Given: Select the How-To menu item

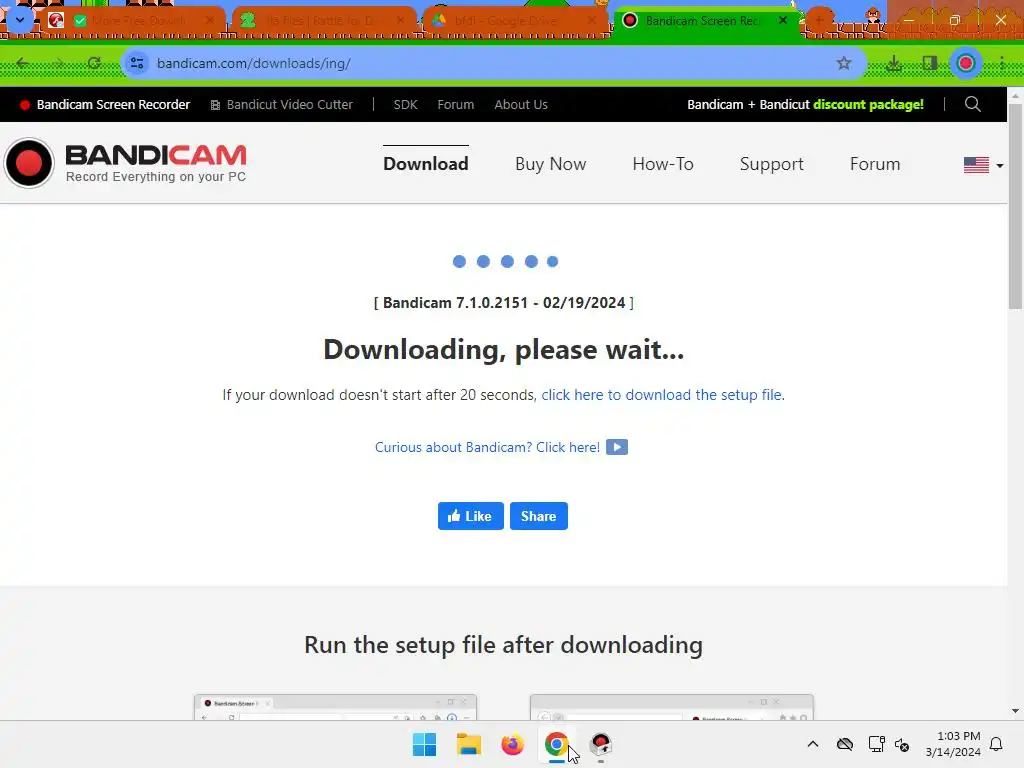Looking at the screenshot, I should [663, 164].
